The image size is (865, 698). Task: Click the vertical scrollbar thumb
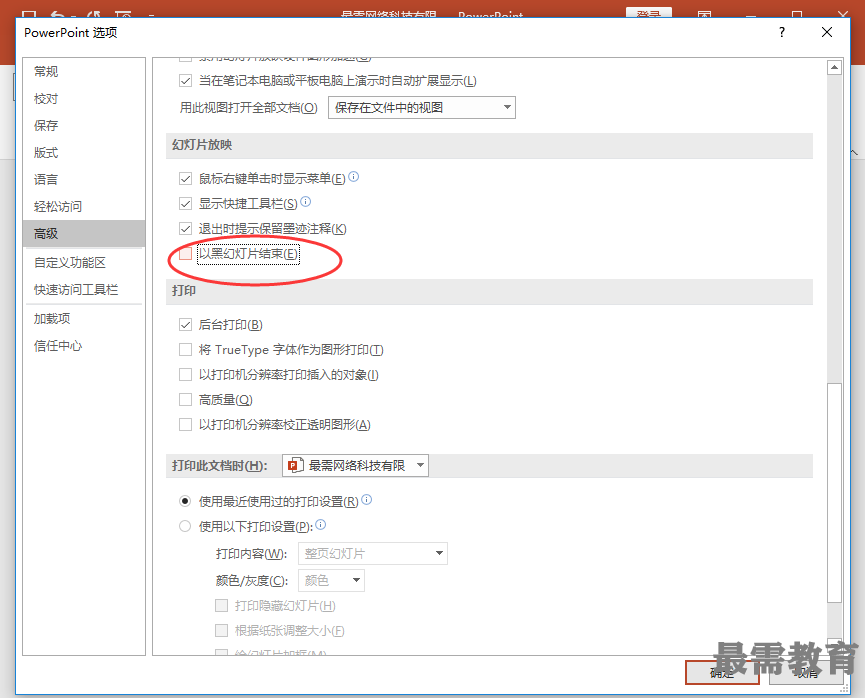click(835, 493)
